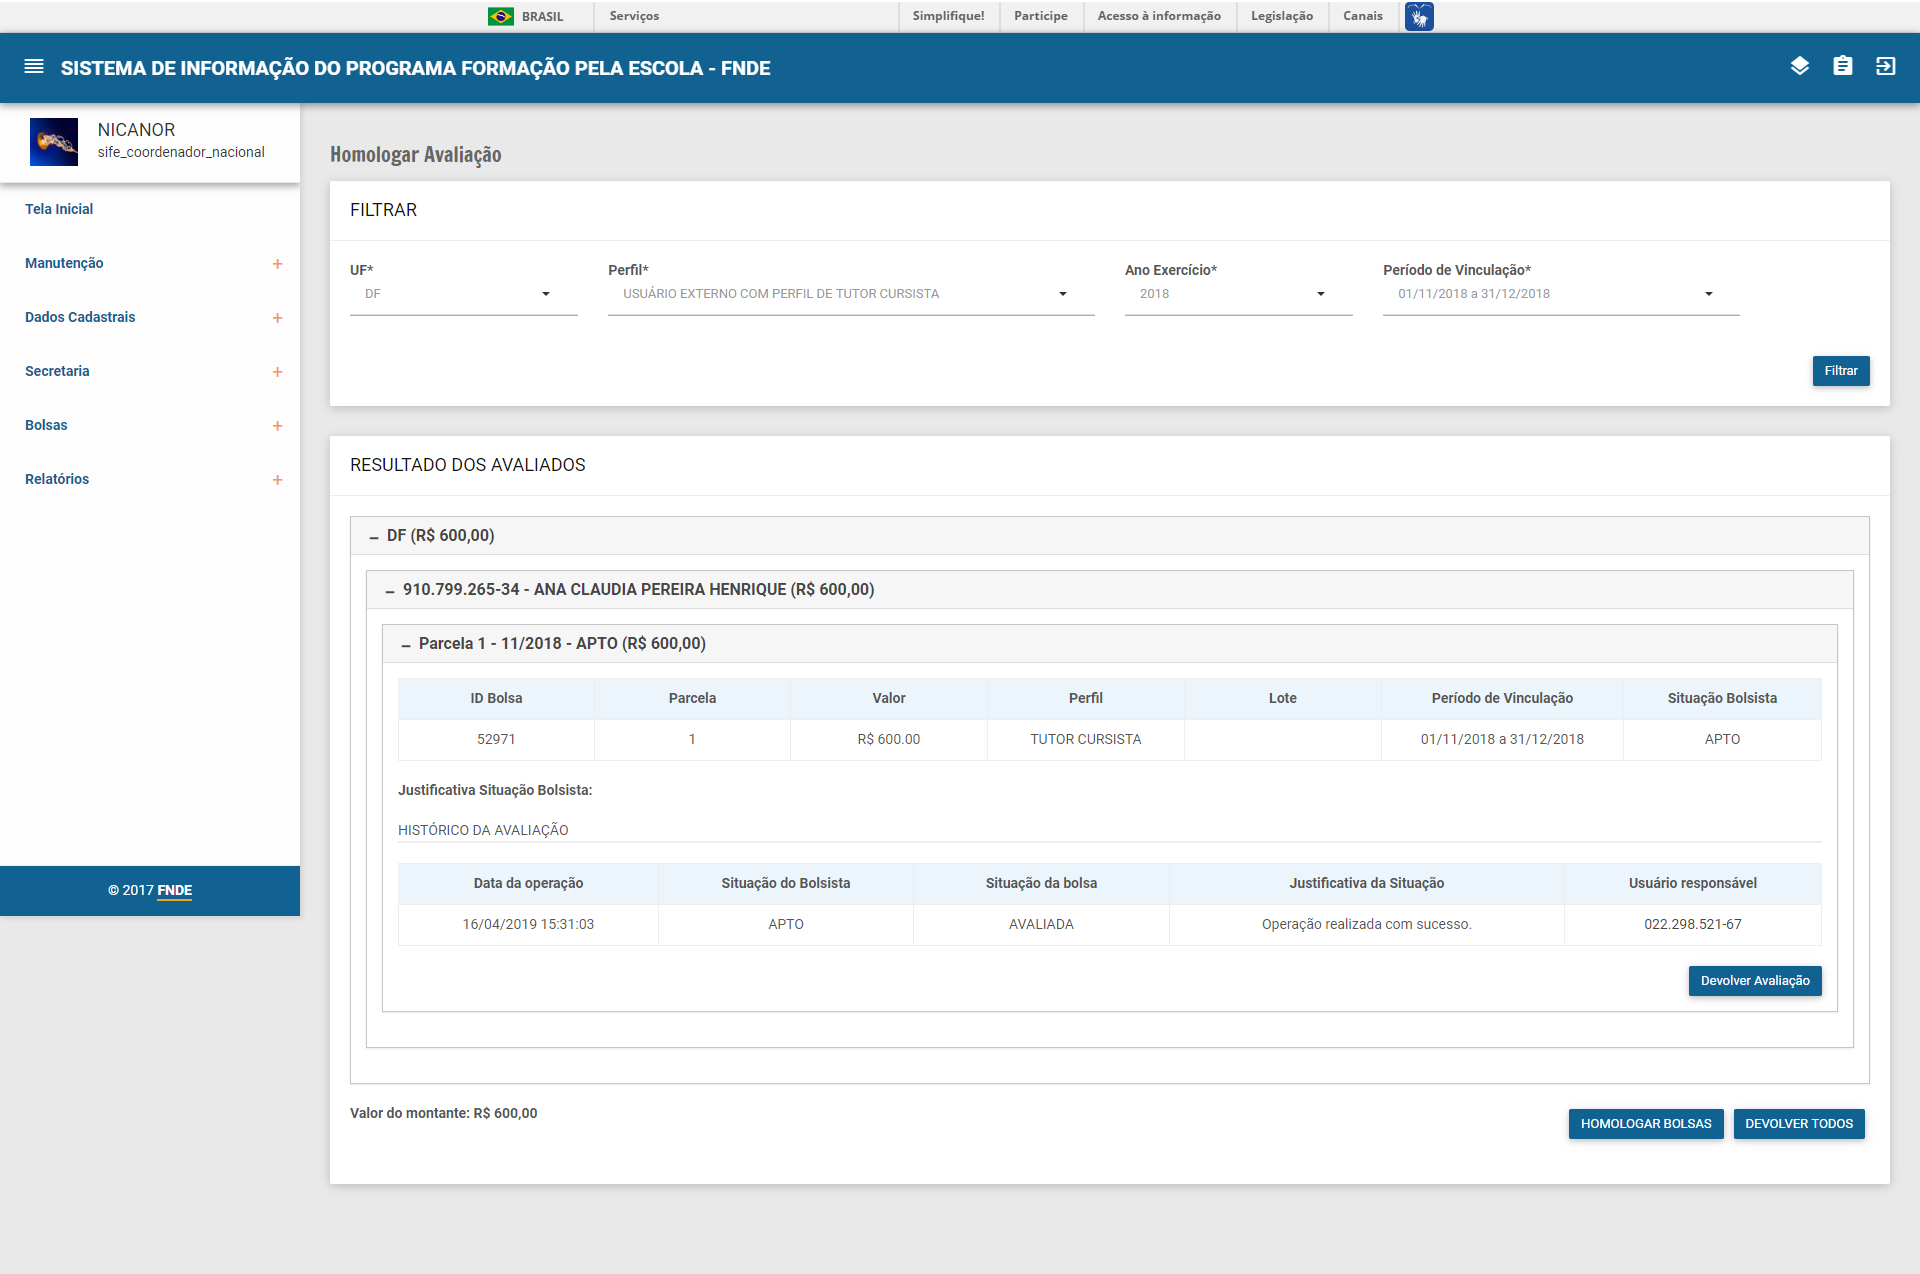This screenshot has width=1920, height=1274.
Task: Click the Brazil flag icon
Action: 501,16
